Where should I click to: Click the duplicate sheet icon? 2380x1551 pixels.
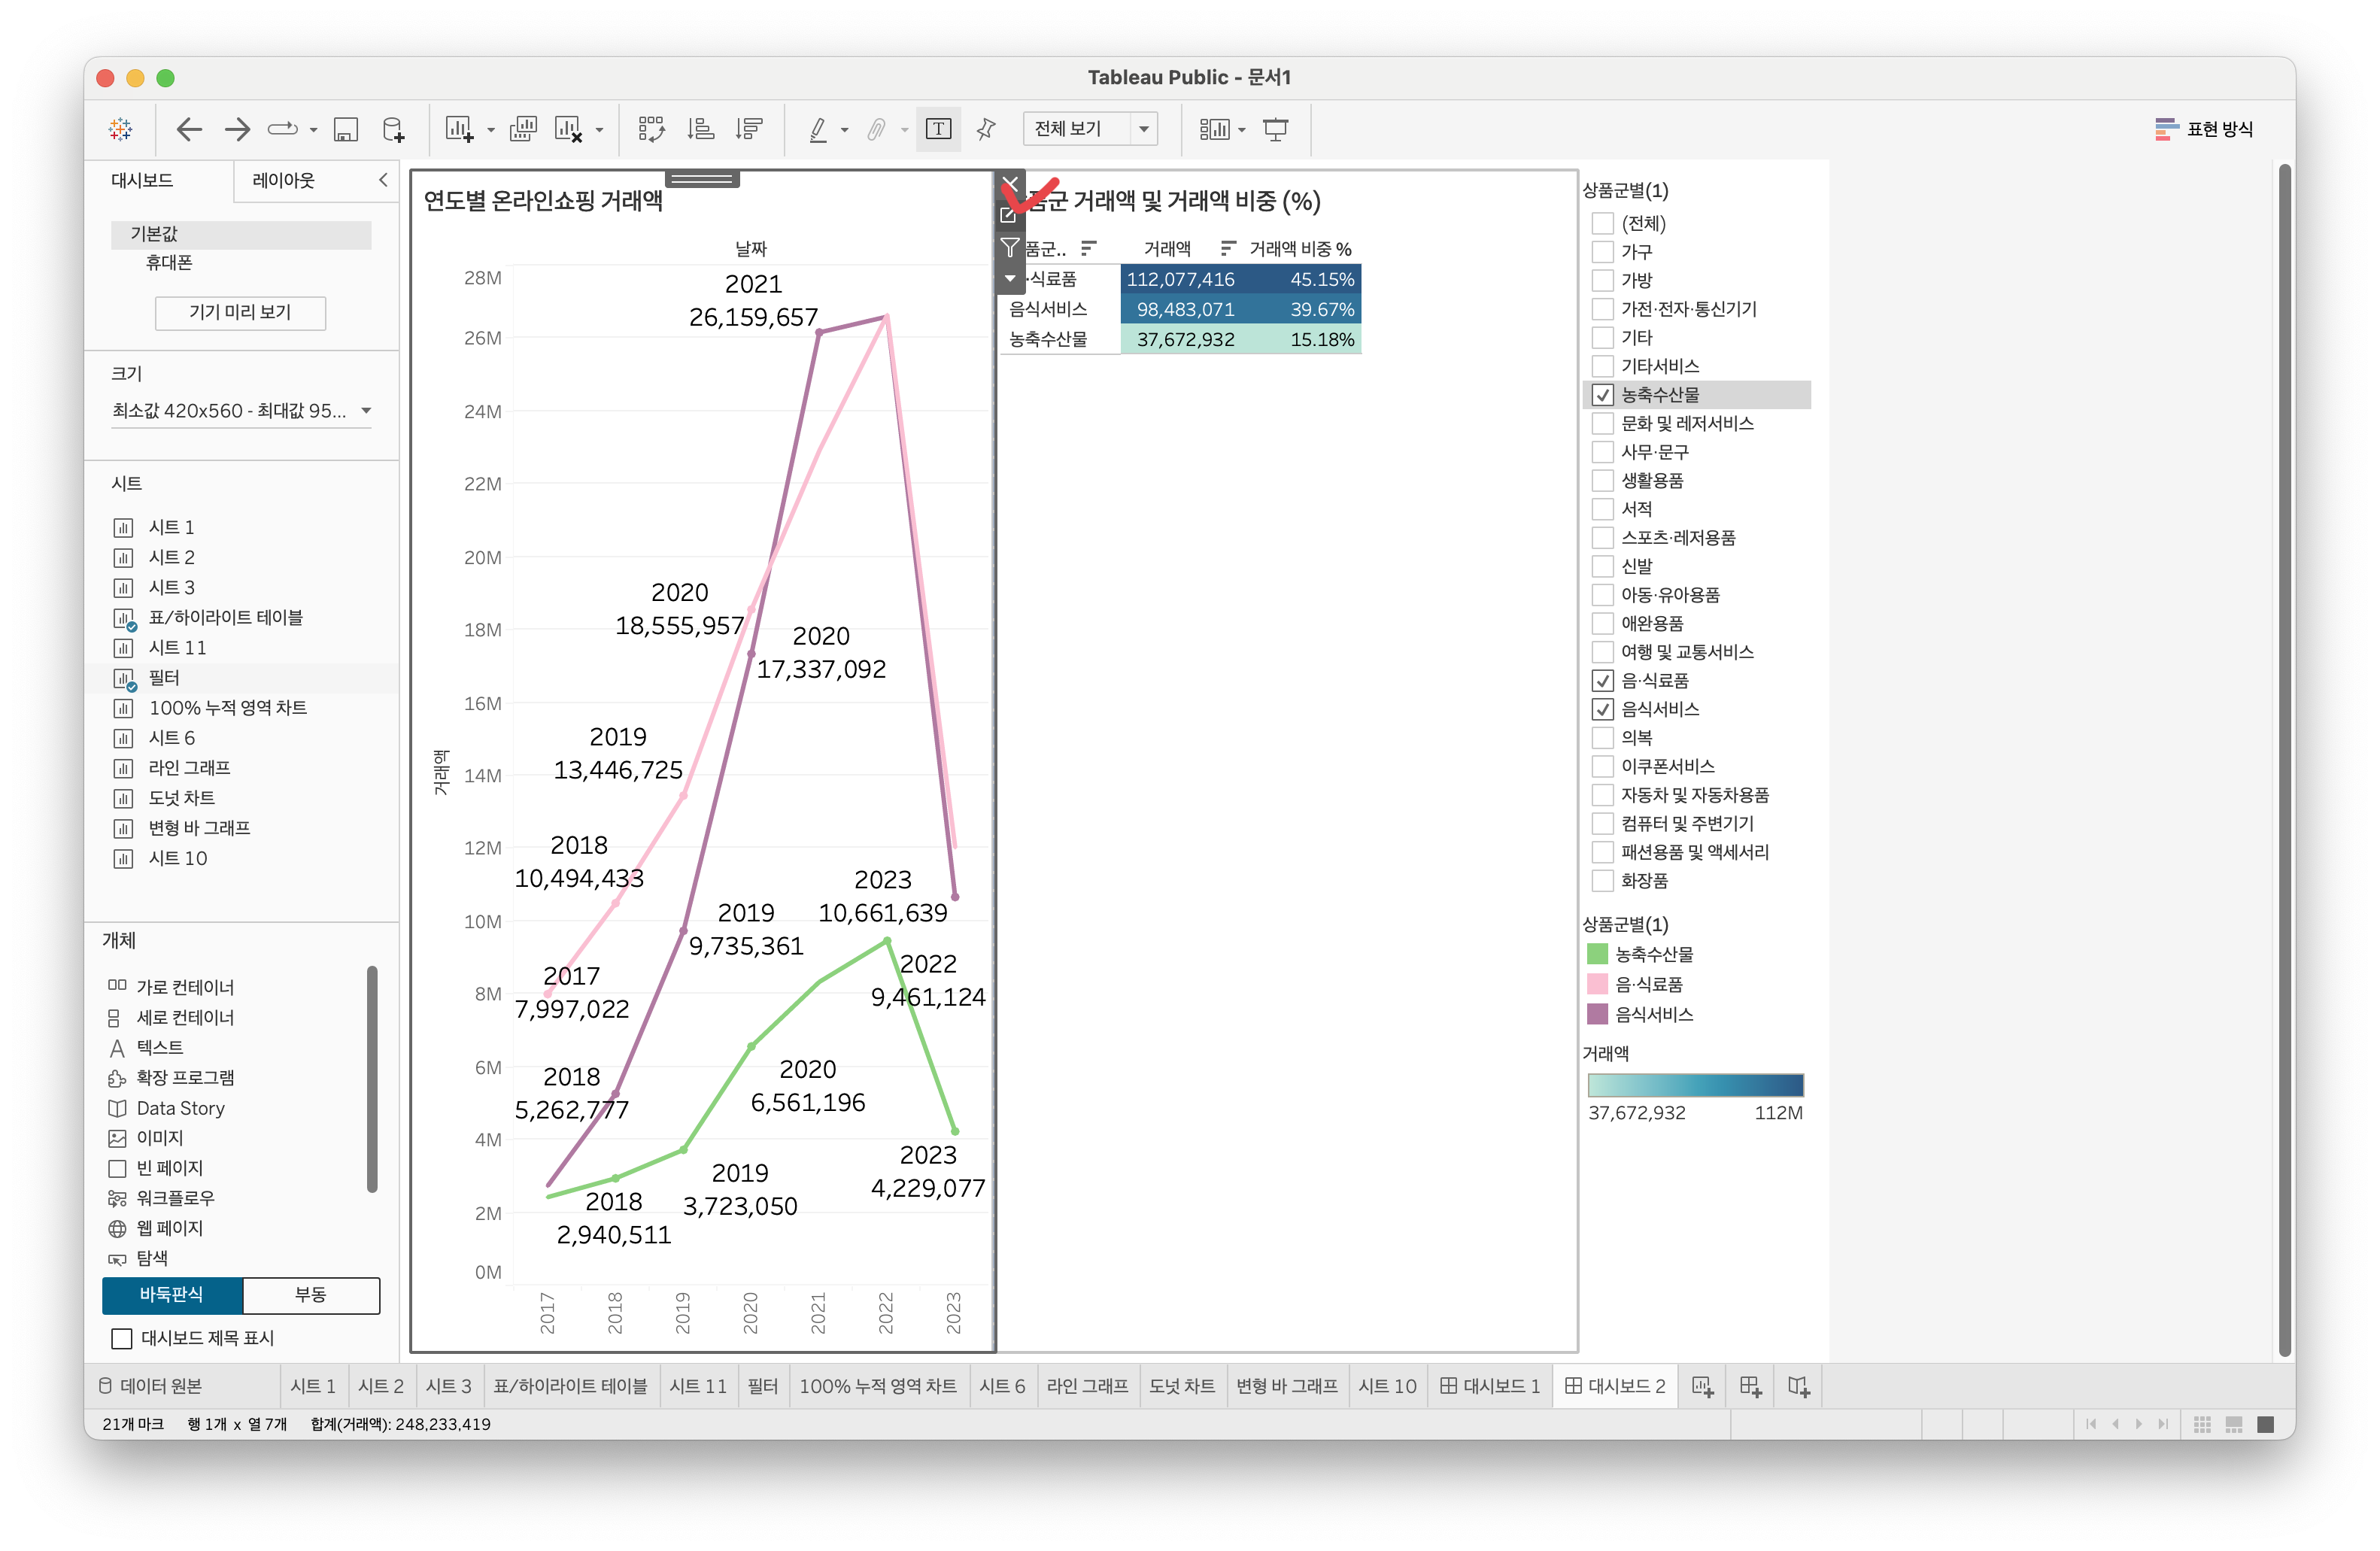pos(523,129)
